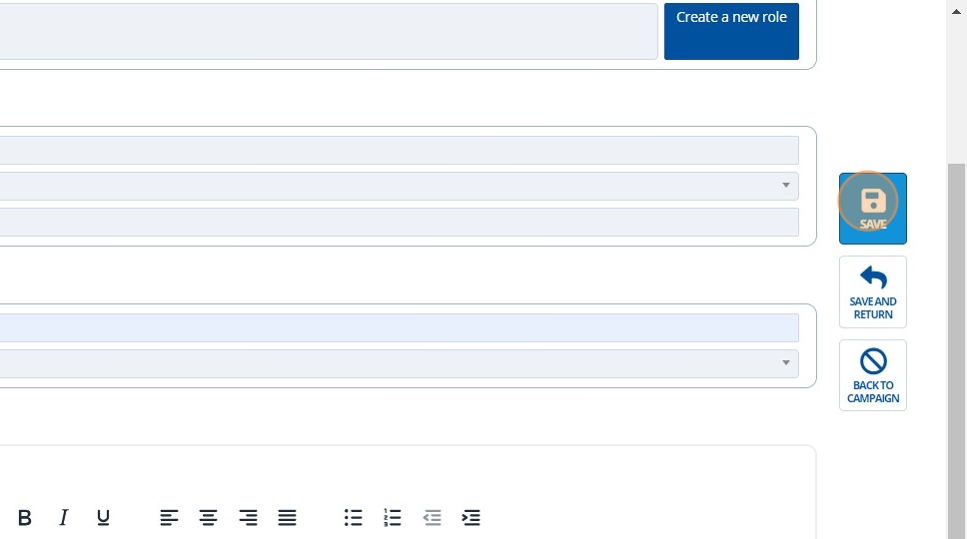Screen dimensions: 967x539
Task: Click the Save floppy disk button
Action: [872, 208]
